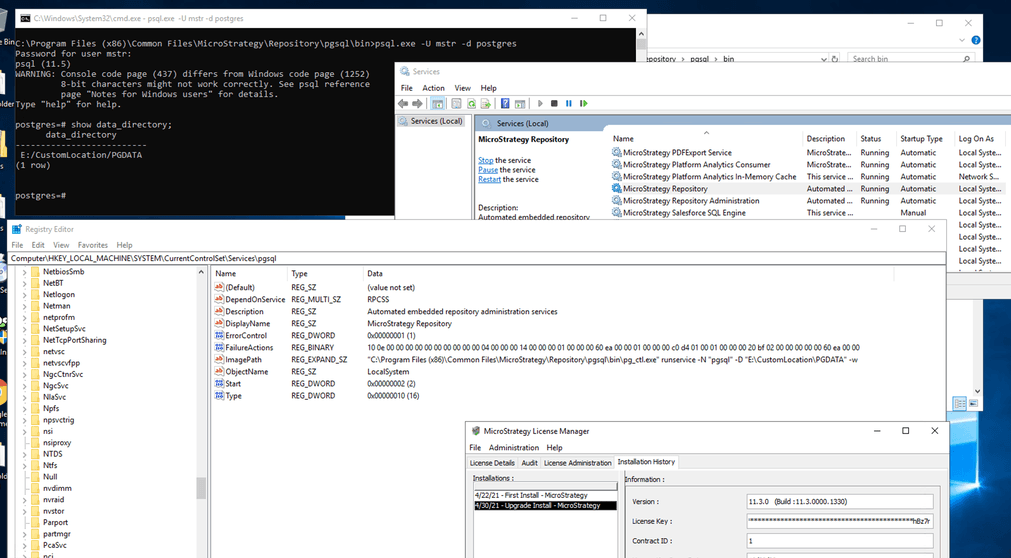Switch to the Audit tab
This screenshot has width=1011, height=558.
tap(529, 463)
